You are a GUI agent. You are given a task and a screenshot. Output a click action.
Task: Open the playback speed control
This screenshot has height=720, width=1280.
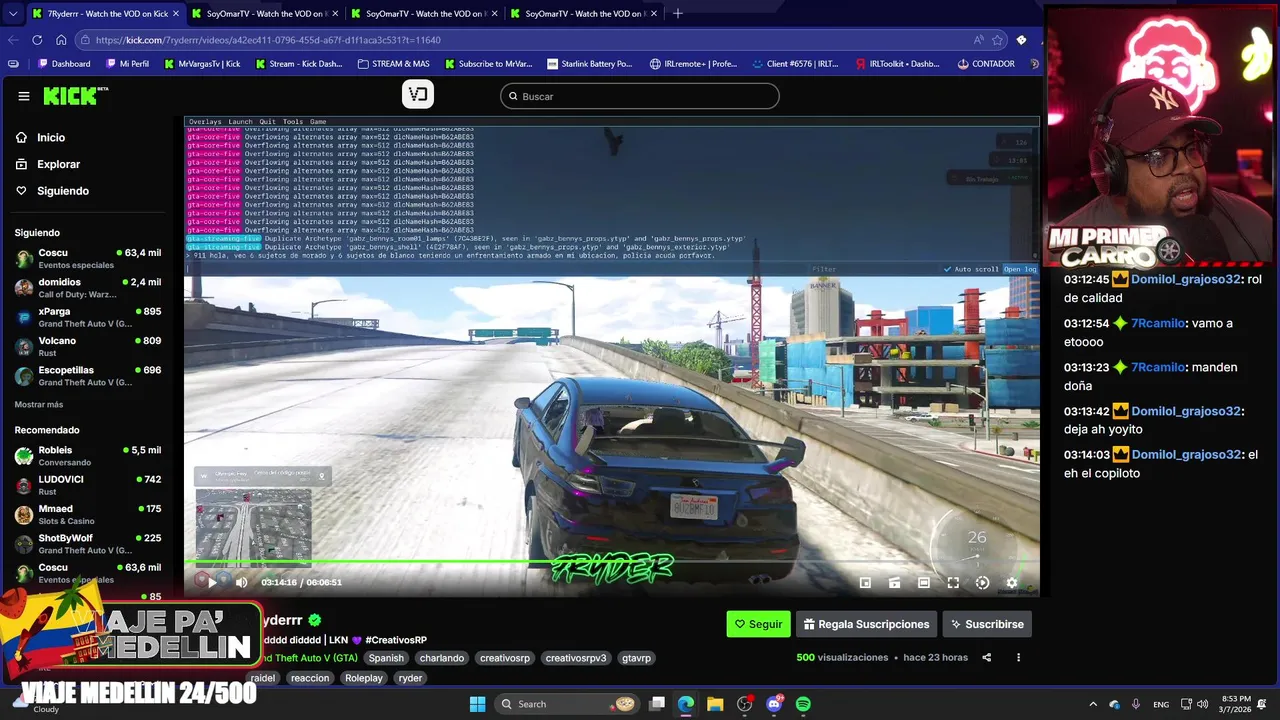(x=982, y=583)
